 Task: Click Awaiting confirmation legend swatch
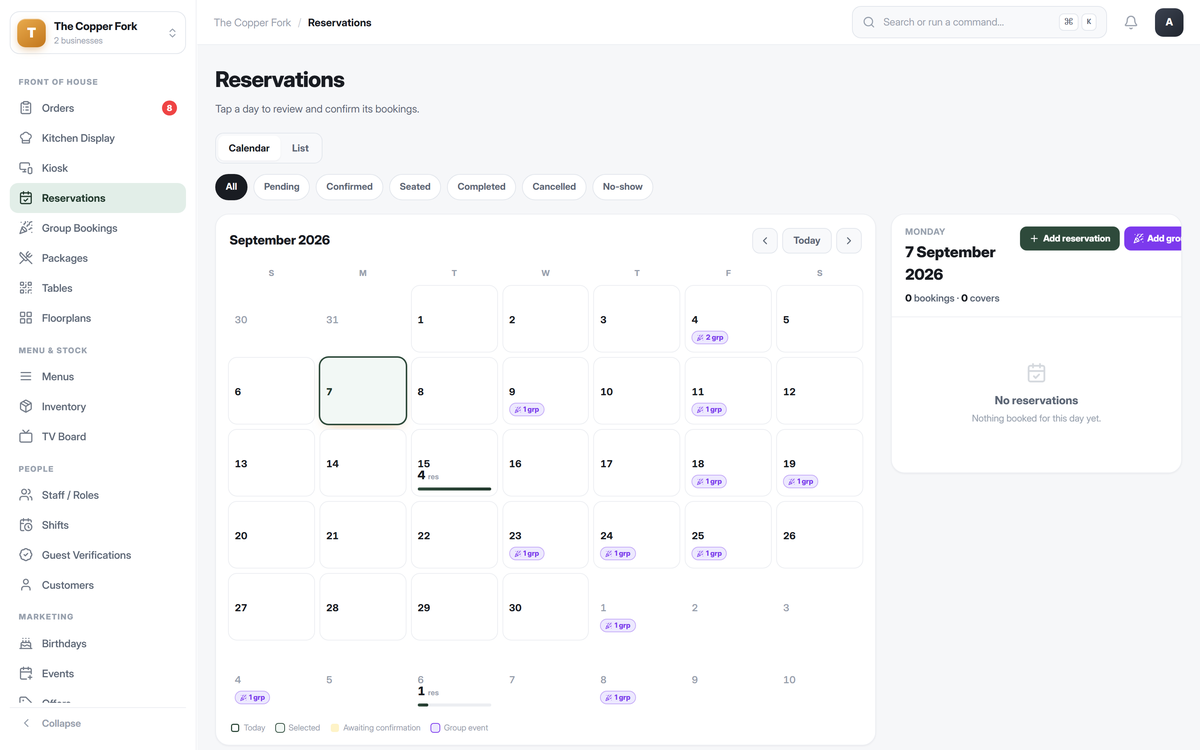coord(335,728)
